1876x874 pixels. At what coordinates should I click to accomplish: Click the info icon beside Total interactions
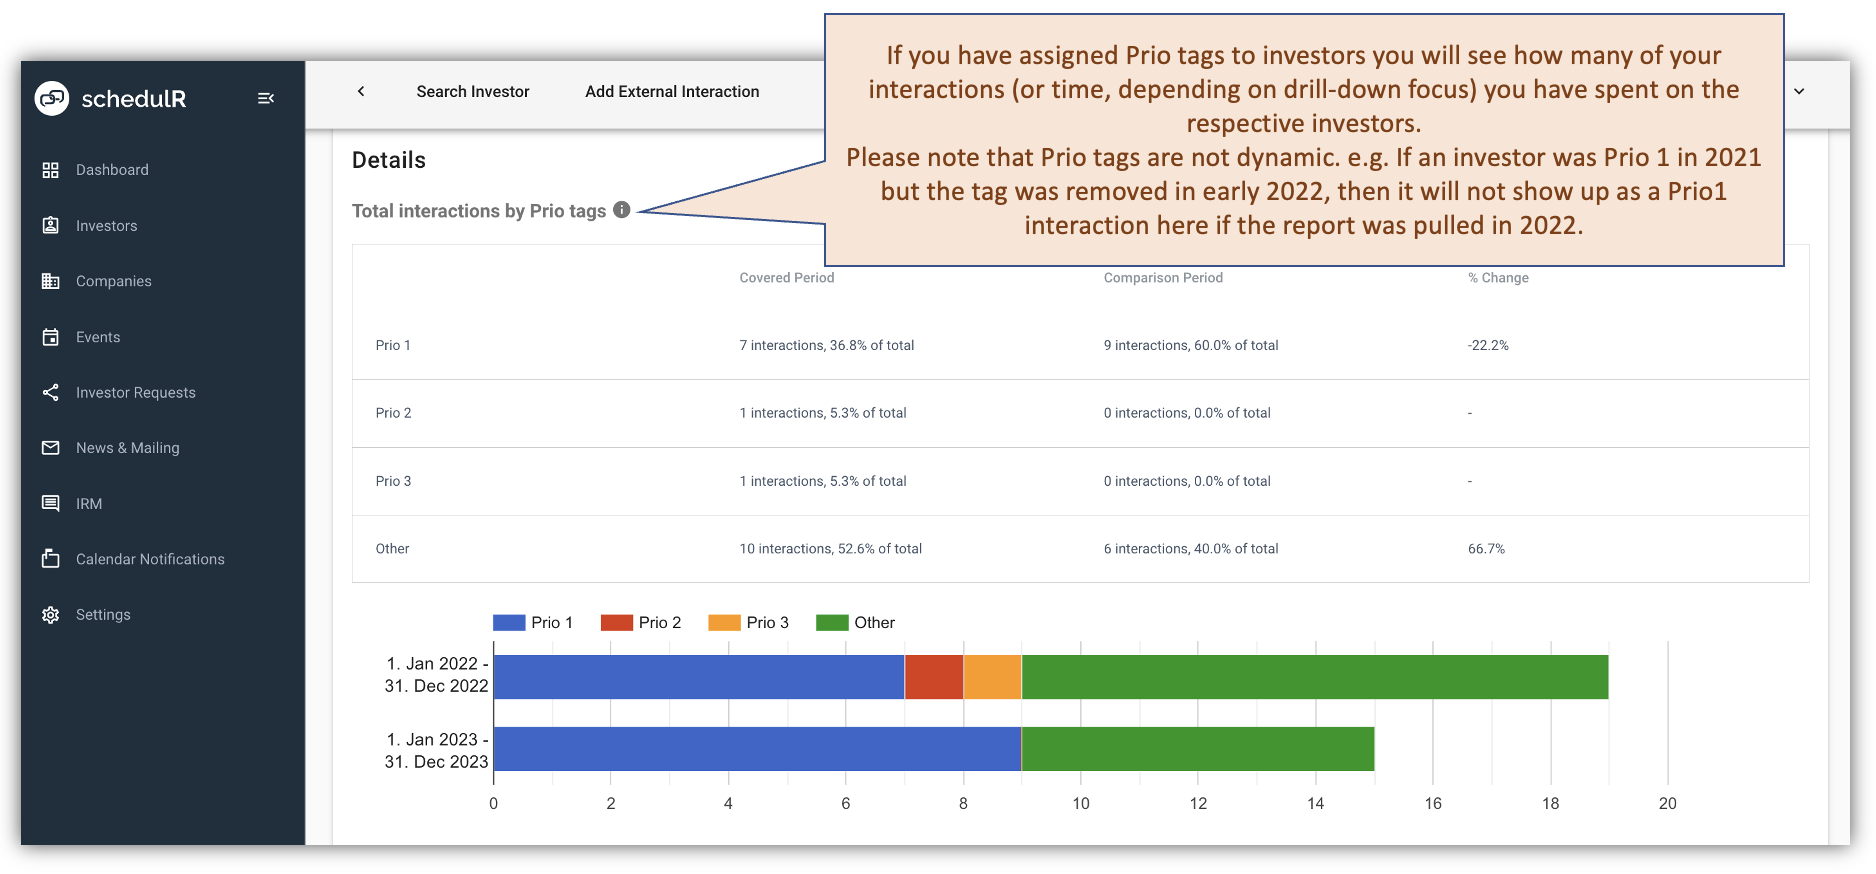[x=622, y=210]
